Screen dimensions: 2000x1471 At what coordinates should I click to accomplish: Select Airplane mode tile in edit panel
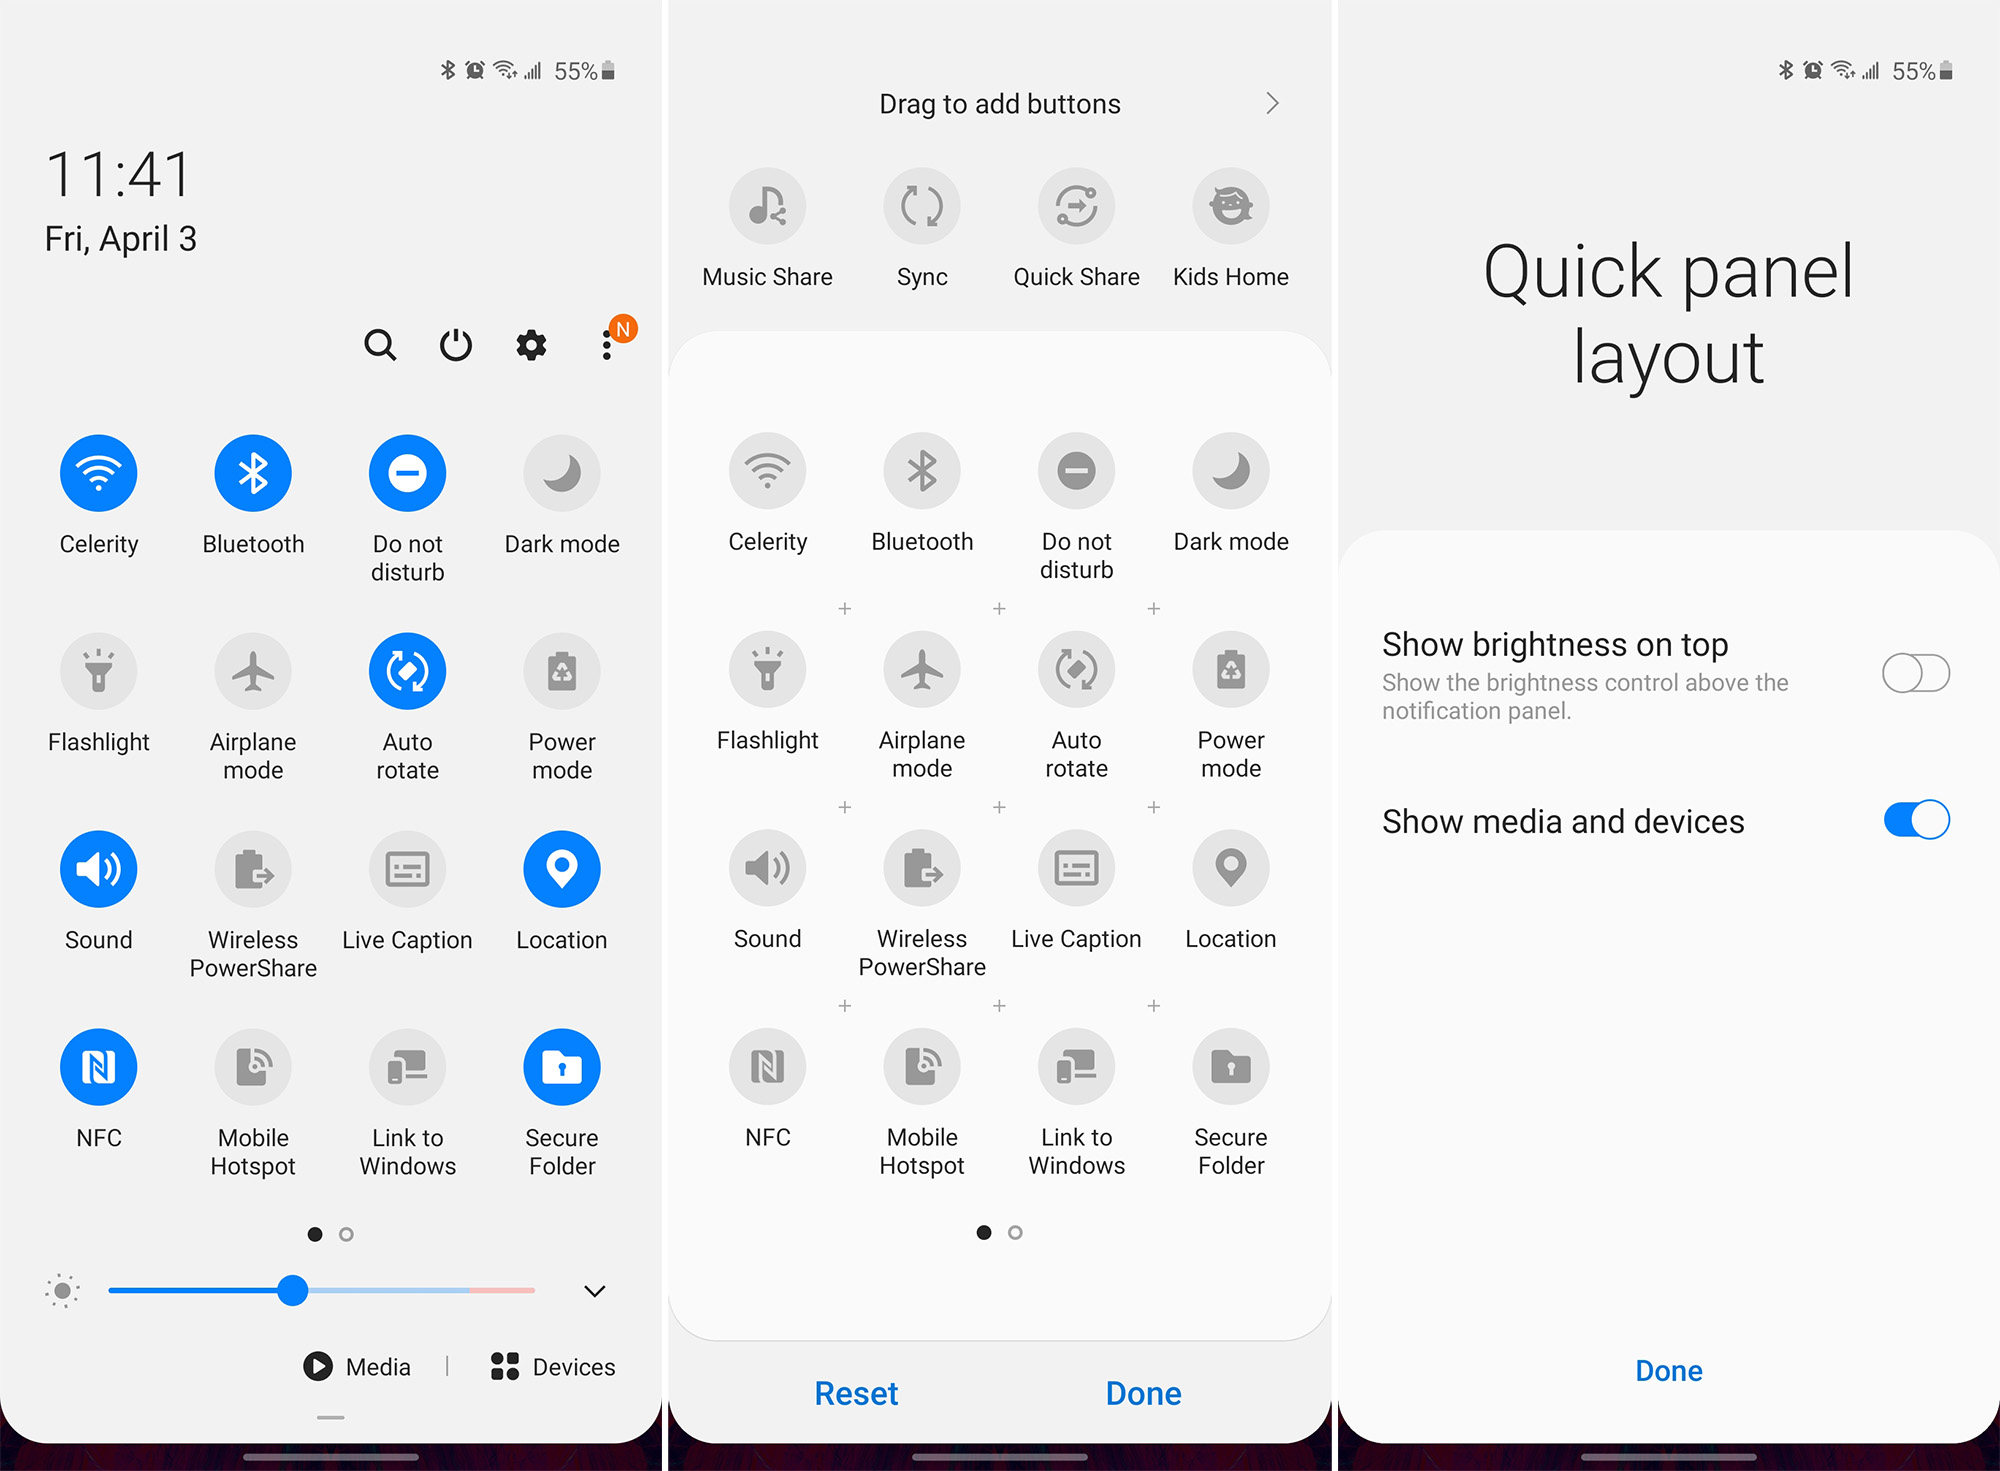coord(922,669)
